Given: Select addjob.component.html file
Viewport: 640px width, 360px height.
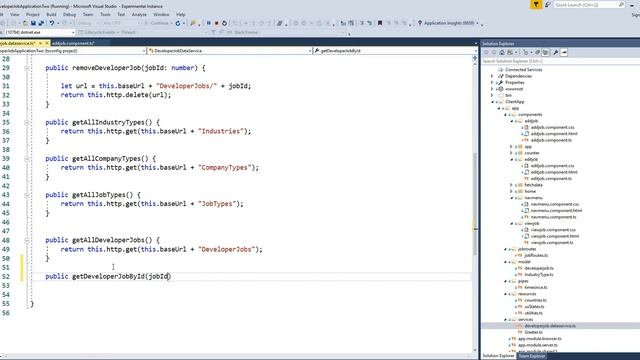Looking at the screenshot, I should click(554, 134).
